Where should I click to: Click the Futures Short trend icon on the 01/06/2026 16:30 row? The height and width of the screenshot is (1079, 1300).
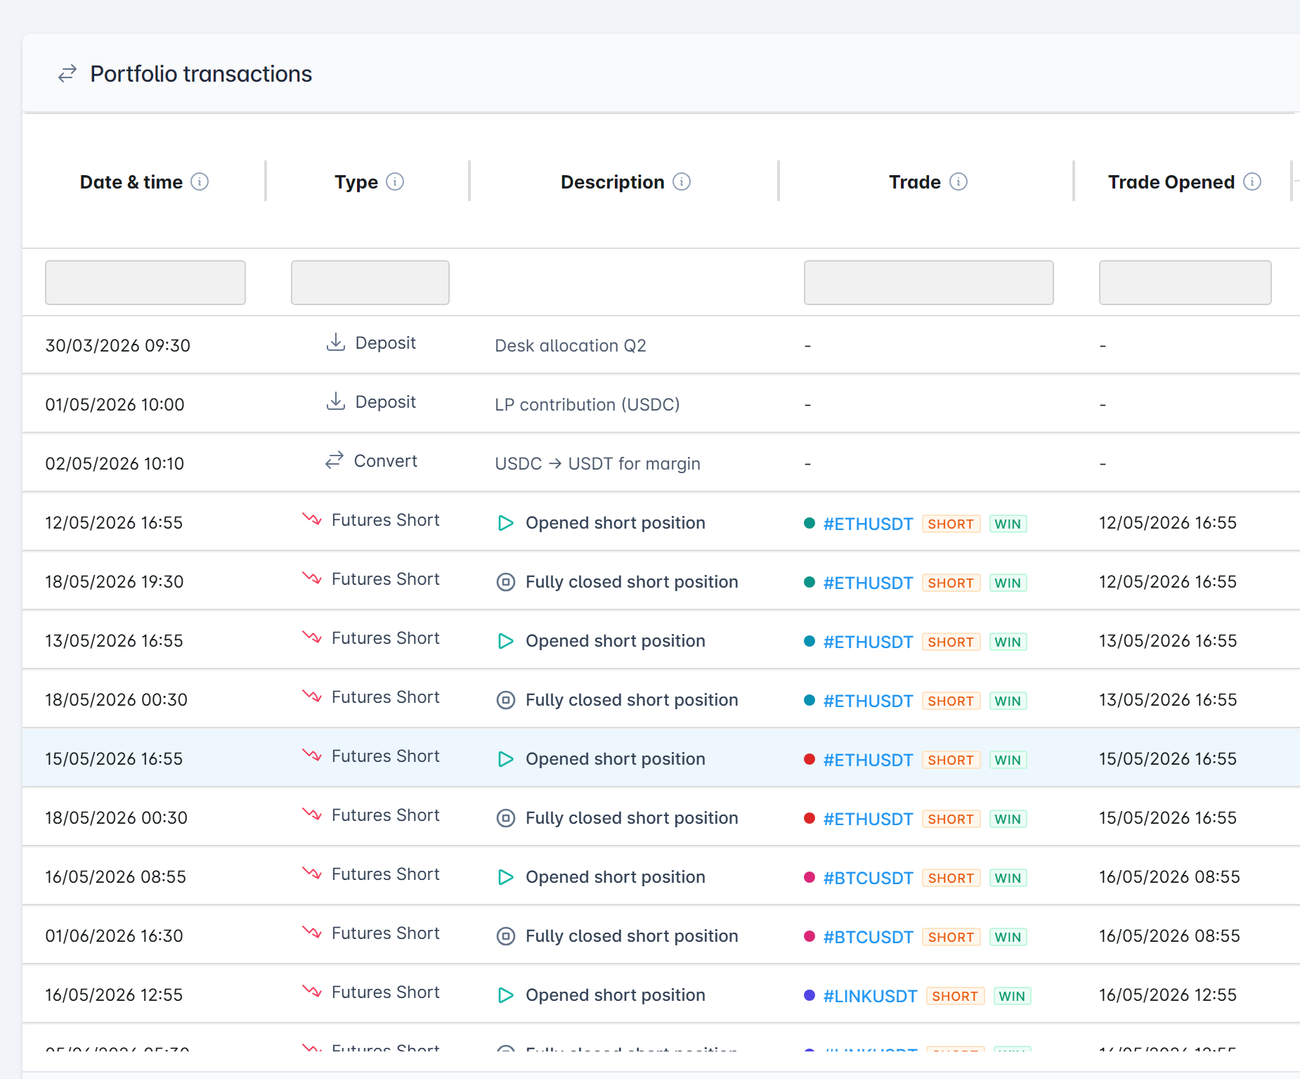click(312, 932)
